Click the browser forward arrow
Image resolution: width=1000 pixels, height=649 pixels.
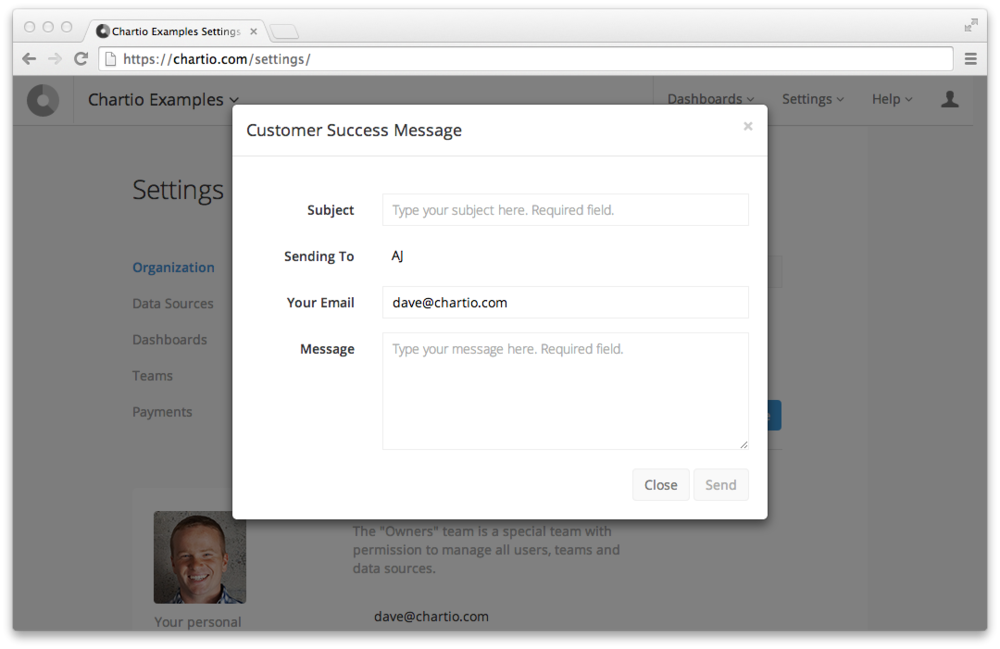[55, 59]
